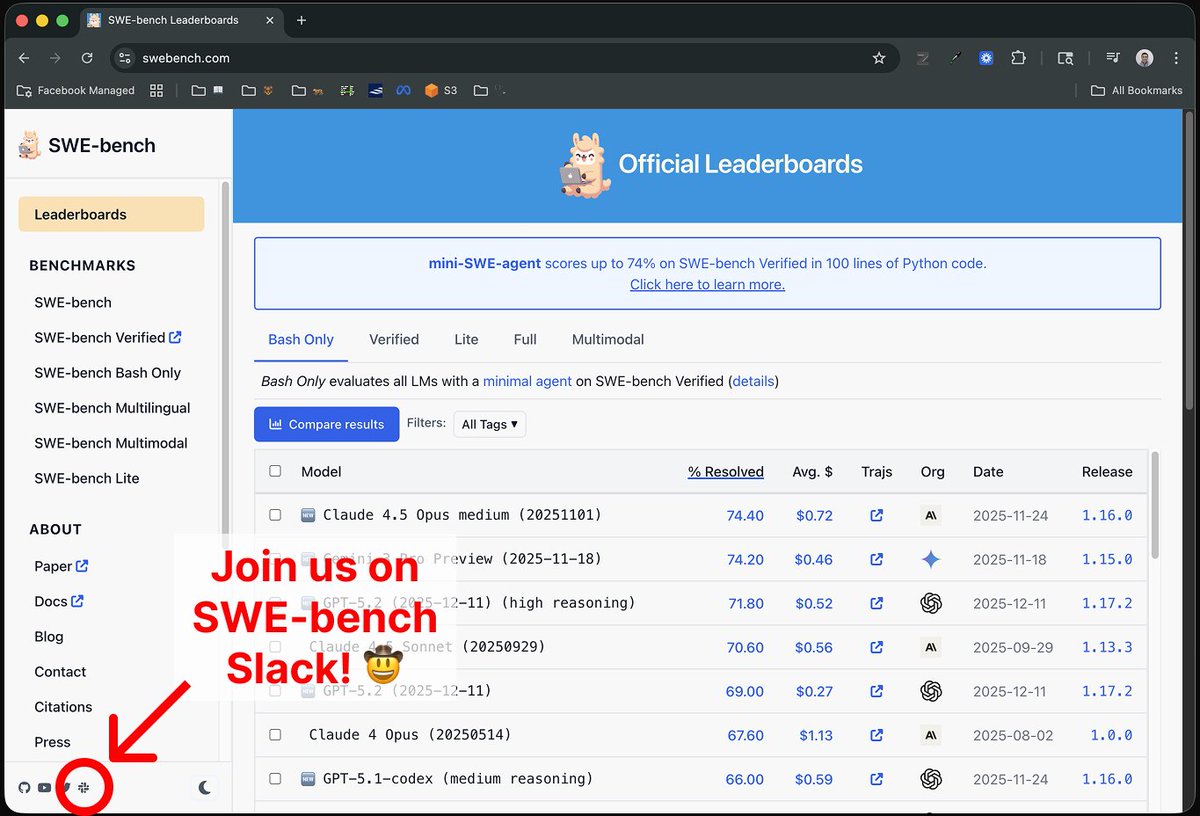Open the S3 bookmark
1200x816 pixels.
click(x=441, y=90)
